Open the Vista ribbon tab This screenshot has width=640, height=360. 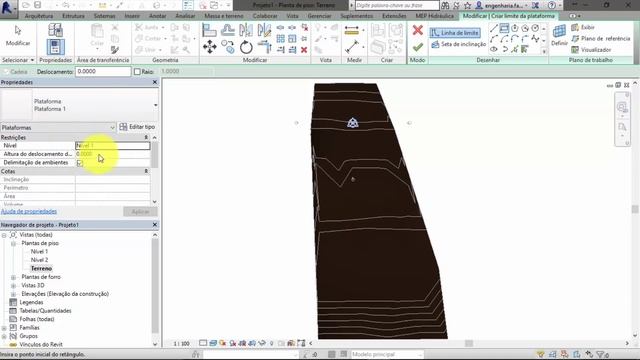[x=292, y=16]
